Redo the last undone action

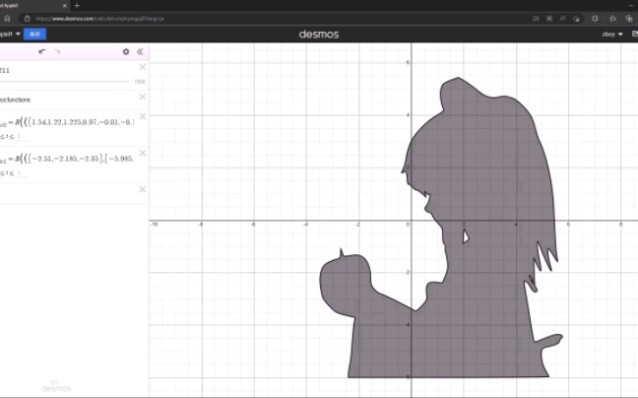pos(57,52)
